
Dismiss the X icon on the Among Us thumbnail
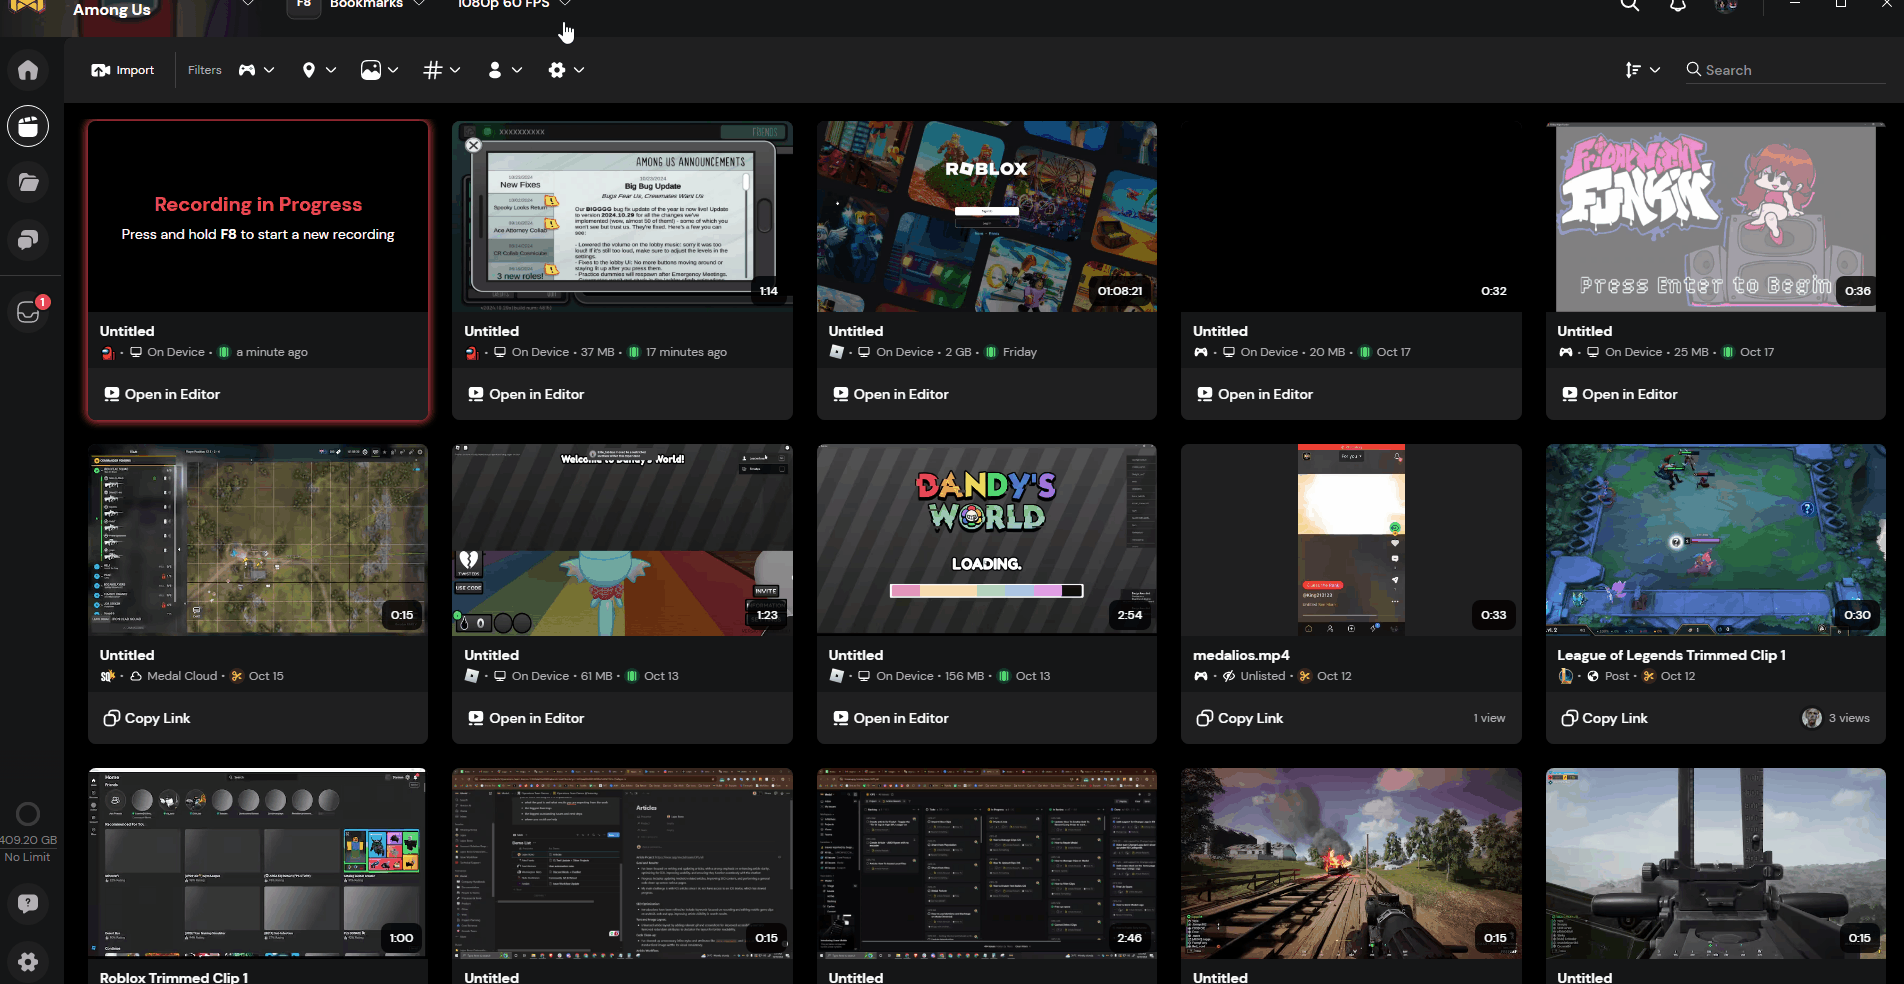[x=474, y=145]
